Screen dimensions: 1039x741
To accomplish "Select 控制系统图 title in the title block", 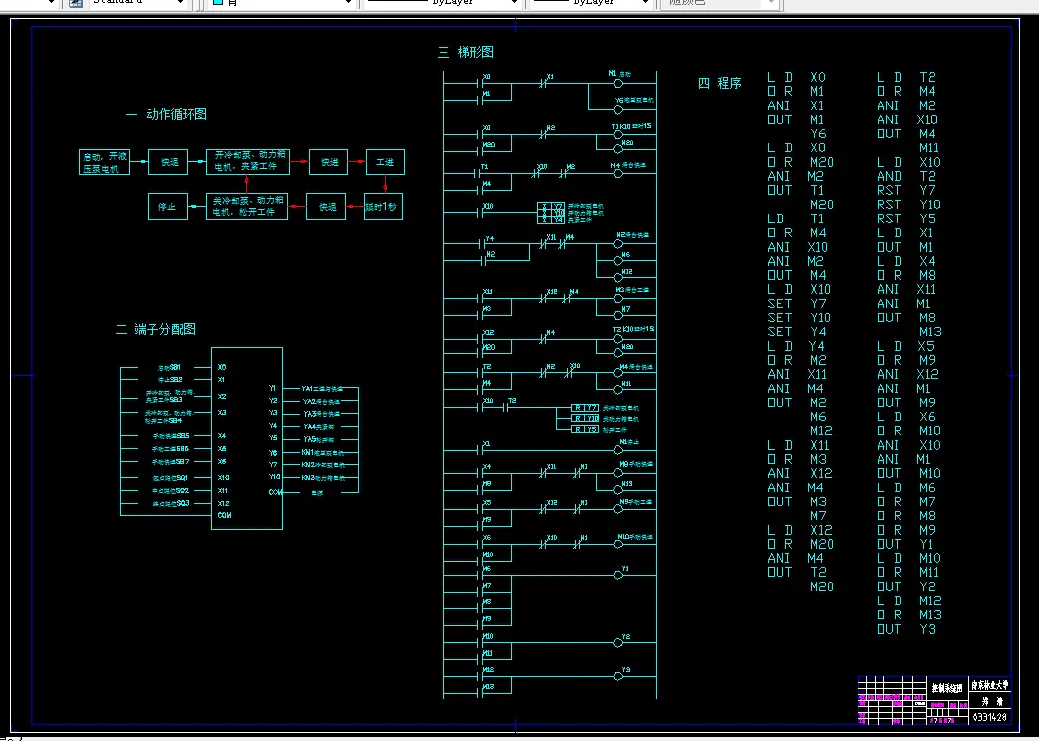I will tap(947, 689).
